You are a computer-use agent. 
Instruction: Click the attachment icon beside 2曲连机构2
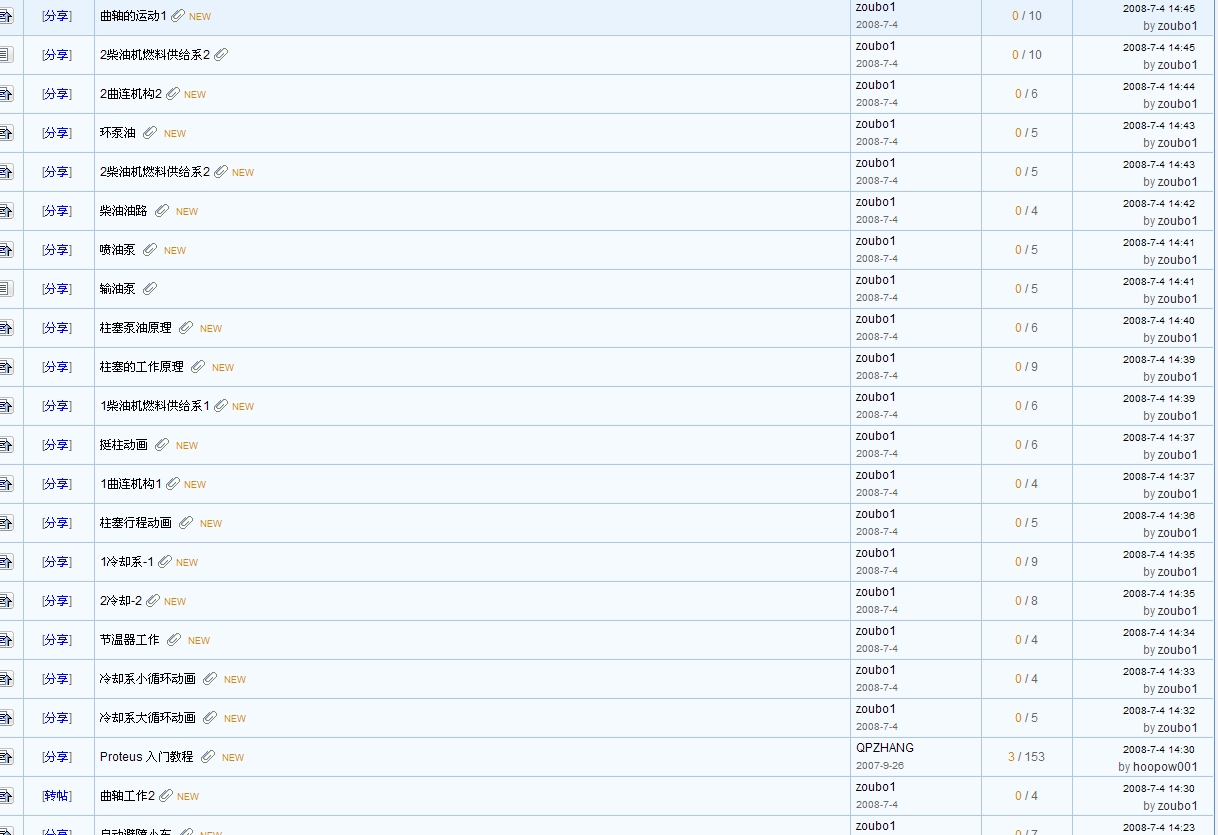click(x=173, y=94)
